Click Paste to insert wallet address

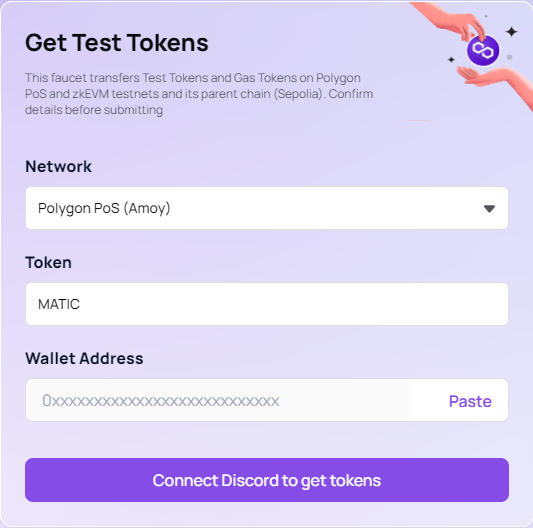[x=470, y=401]
